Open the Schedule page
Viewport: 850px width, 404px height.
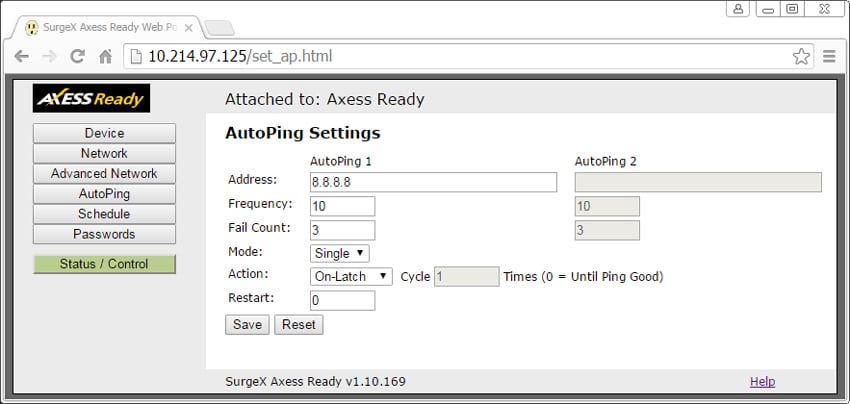coord(104,214)
